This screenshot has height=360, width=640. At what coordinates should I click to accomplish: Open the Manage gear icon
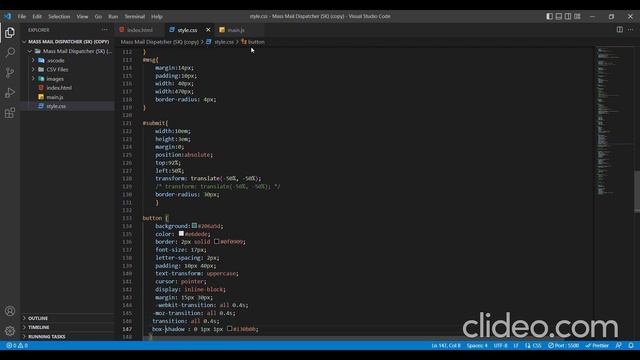click(10, 331)
